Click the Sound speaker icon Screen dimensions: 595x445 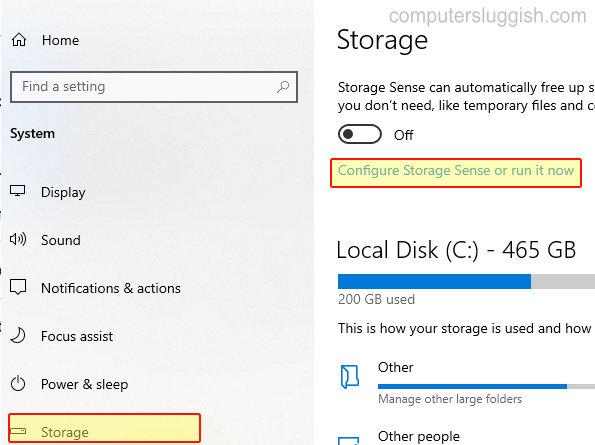pos(18,239)
